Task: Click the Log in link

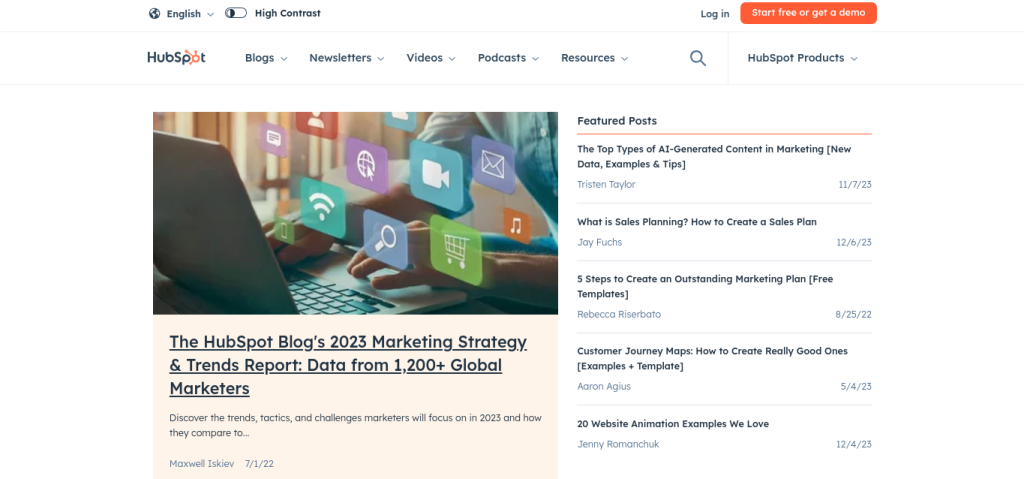Action: 715,14
